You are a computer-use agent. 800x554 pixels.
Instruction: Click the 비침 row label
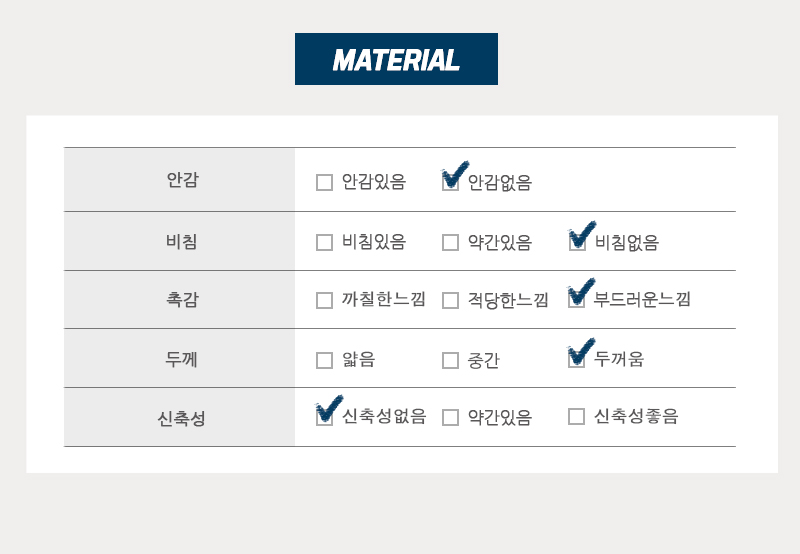click(182, 241)
